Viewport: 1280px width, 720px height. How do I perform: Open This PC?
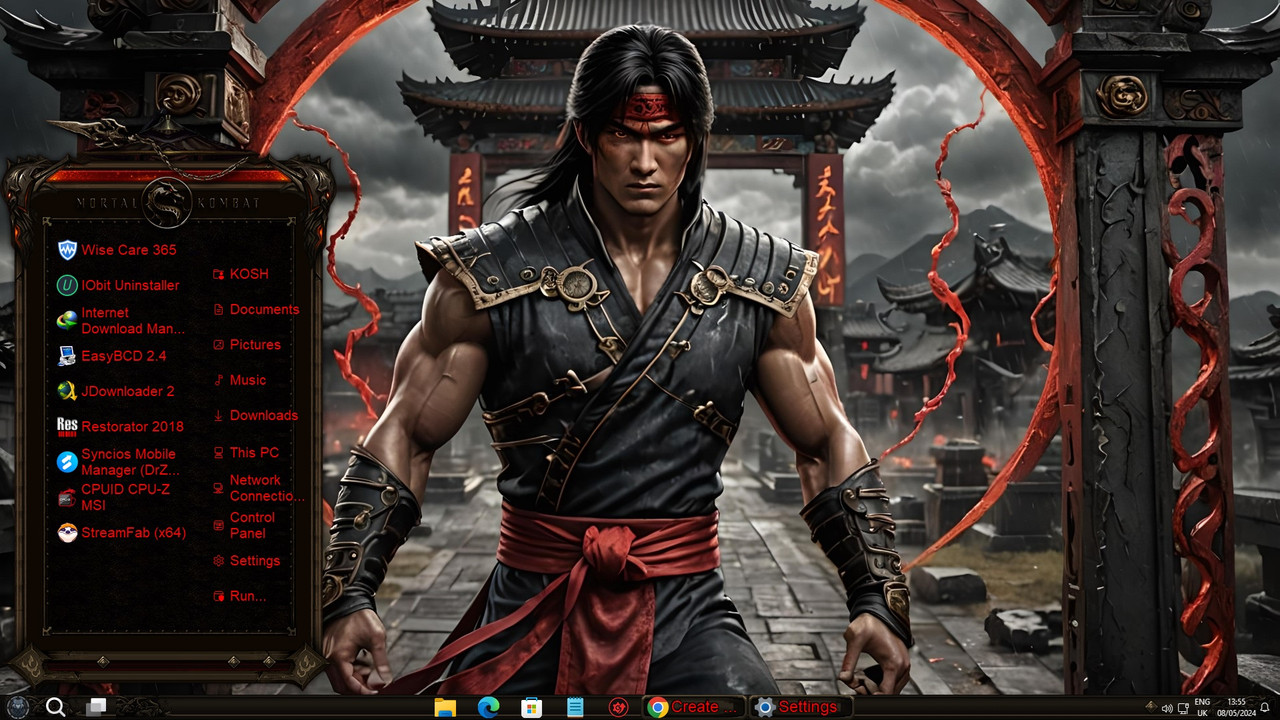point(246,452)
